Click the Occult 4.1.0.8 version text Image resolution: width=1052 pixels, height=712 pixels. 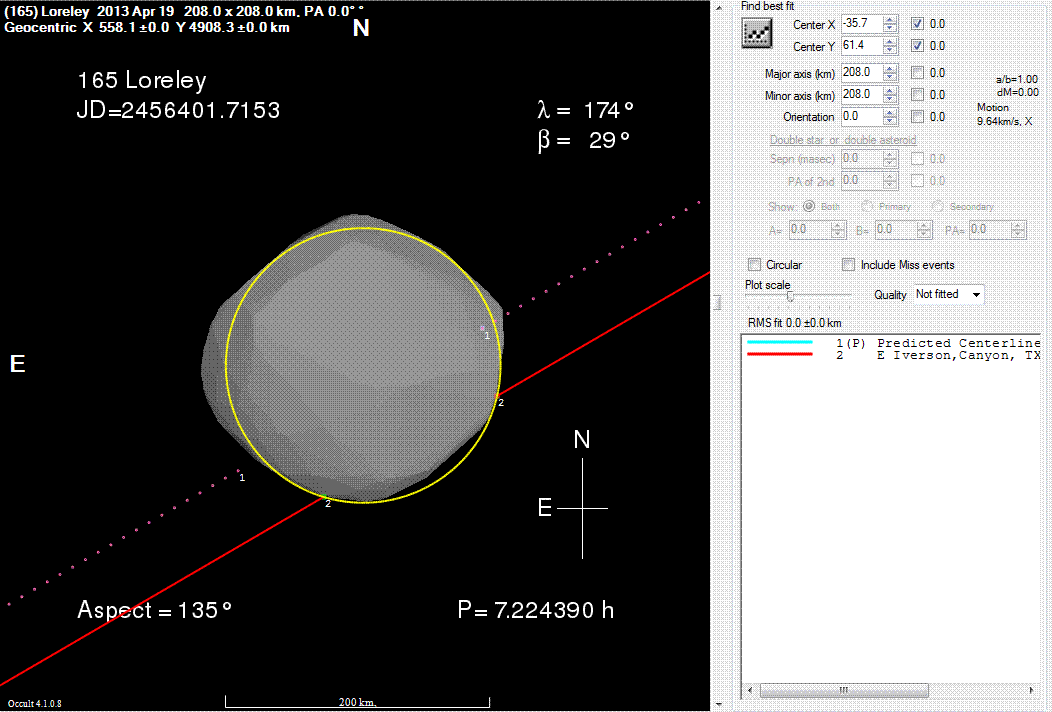[x=34, y=703]
